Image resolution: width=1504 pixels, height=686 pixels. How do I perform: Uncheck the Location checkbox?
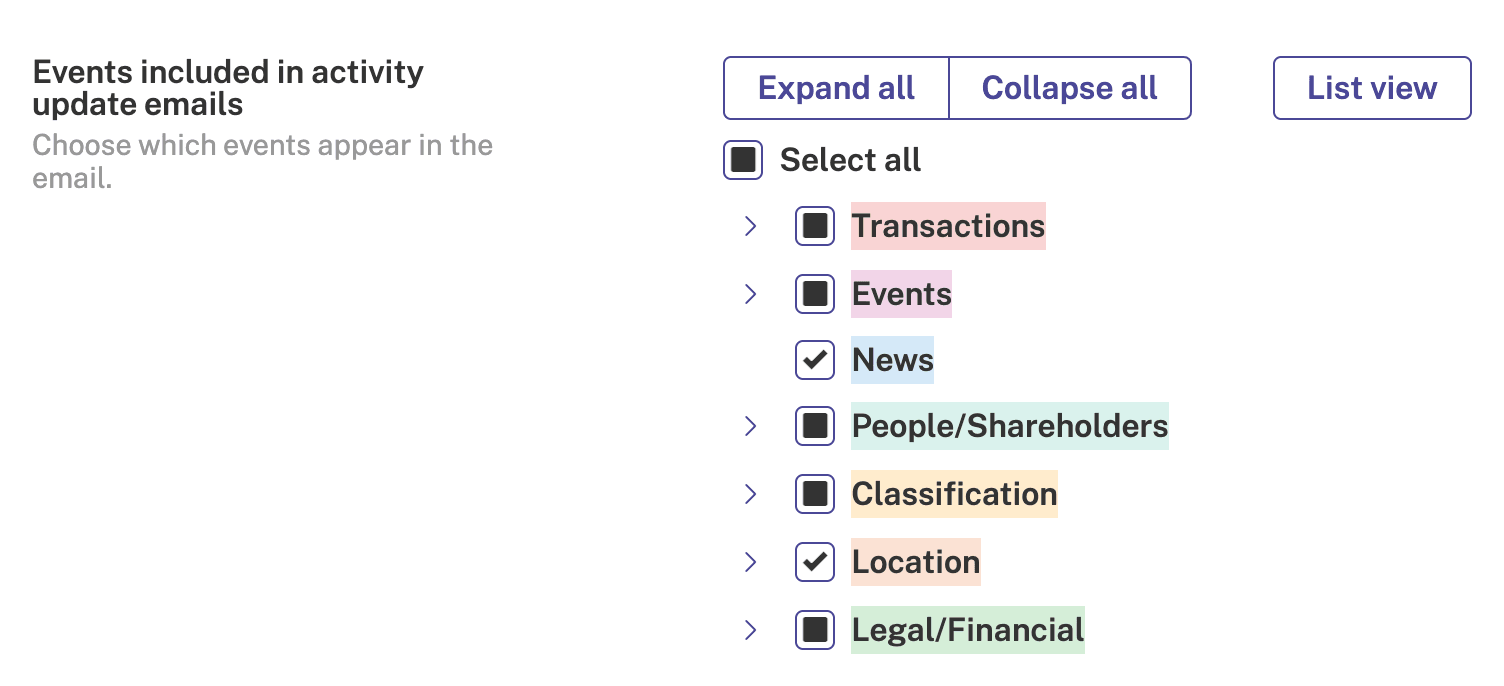(815, 562)
